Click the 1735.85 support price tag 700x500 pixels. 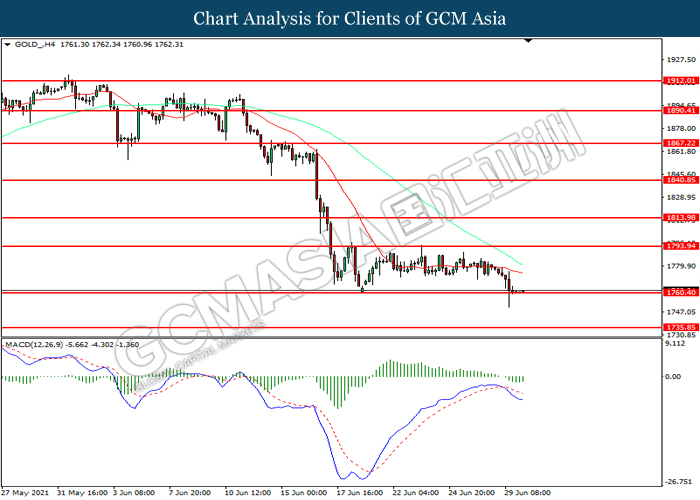point(678,327)
